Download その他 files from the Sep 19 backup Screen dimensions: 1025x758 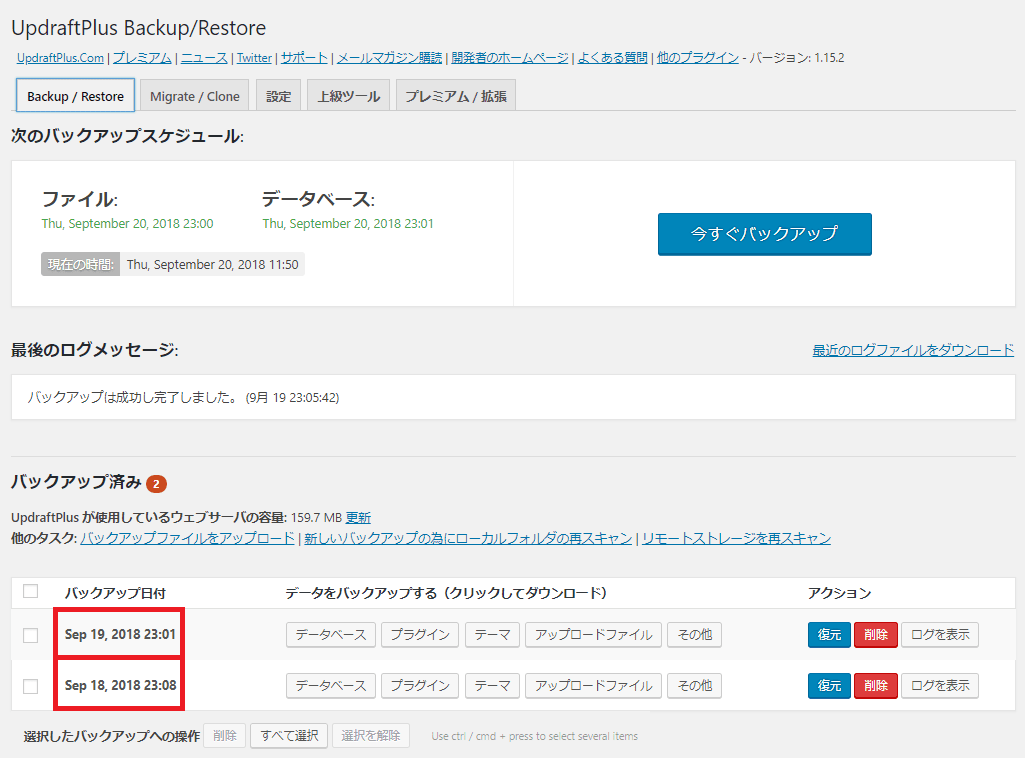click(694, 634)
